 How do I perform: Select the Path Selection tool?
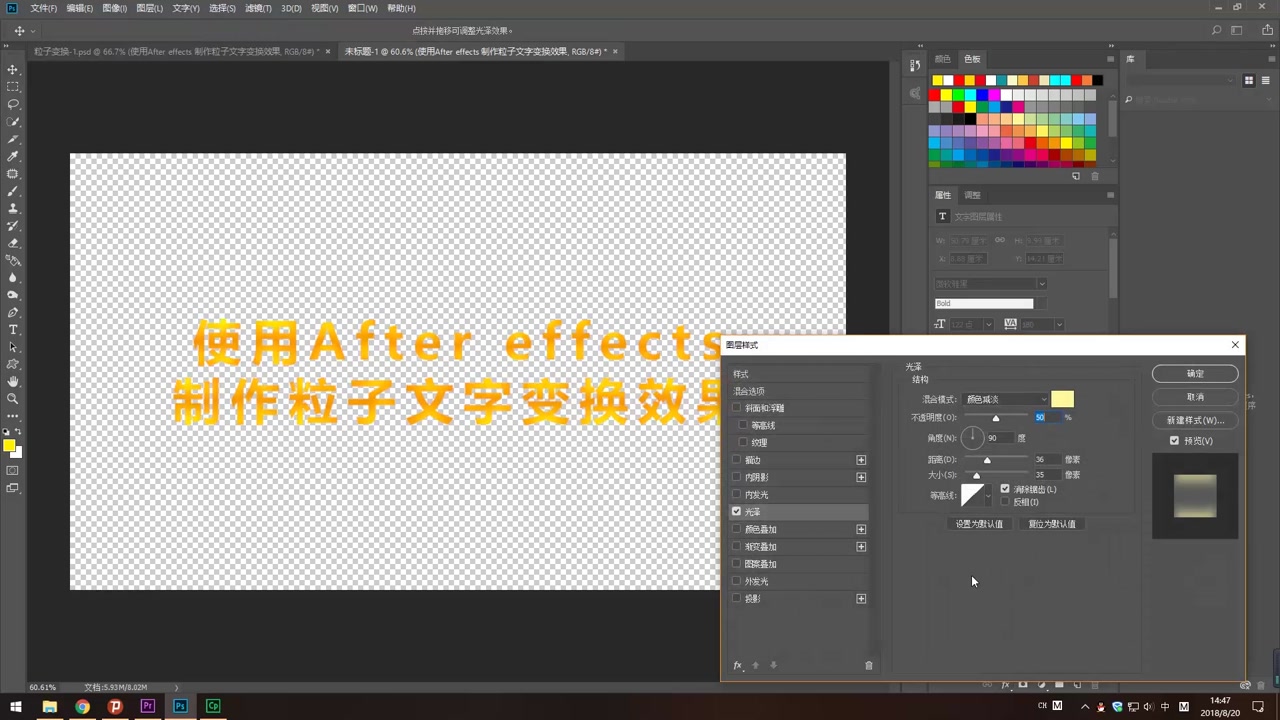pyautogui.click(x=13, y=347)
